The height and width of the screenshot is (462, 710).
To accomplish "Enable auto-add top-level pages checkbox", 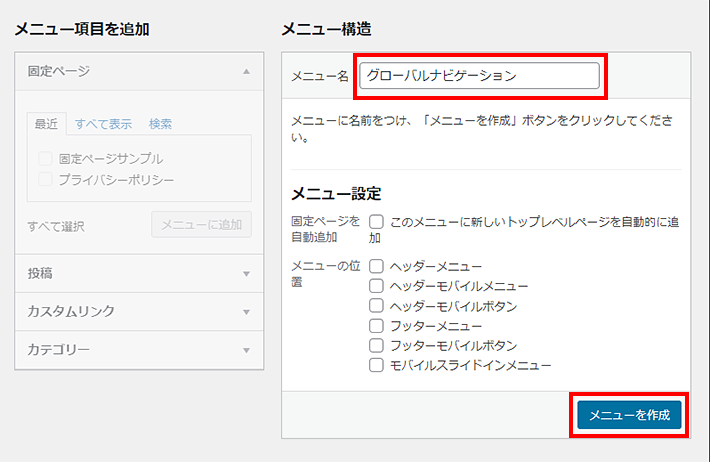I will click(x=376, y=222).
